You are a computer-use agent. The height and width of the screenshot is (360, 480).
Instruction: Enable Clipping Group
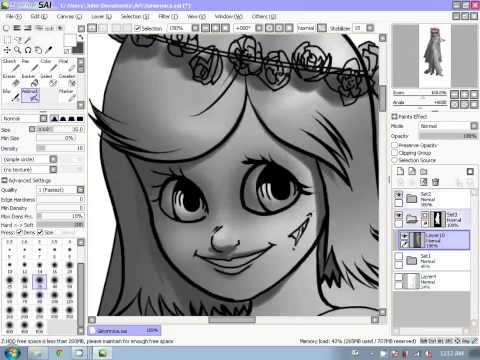pos(395,153)
